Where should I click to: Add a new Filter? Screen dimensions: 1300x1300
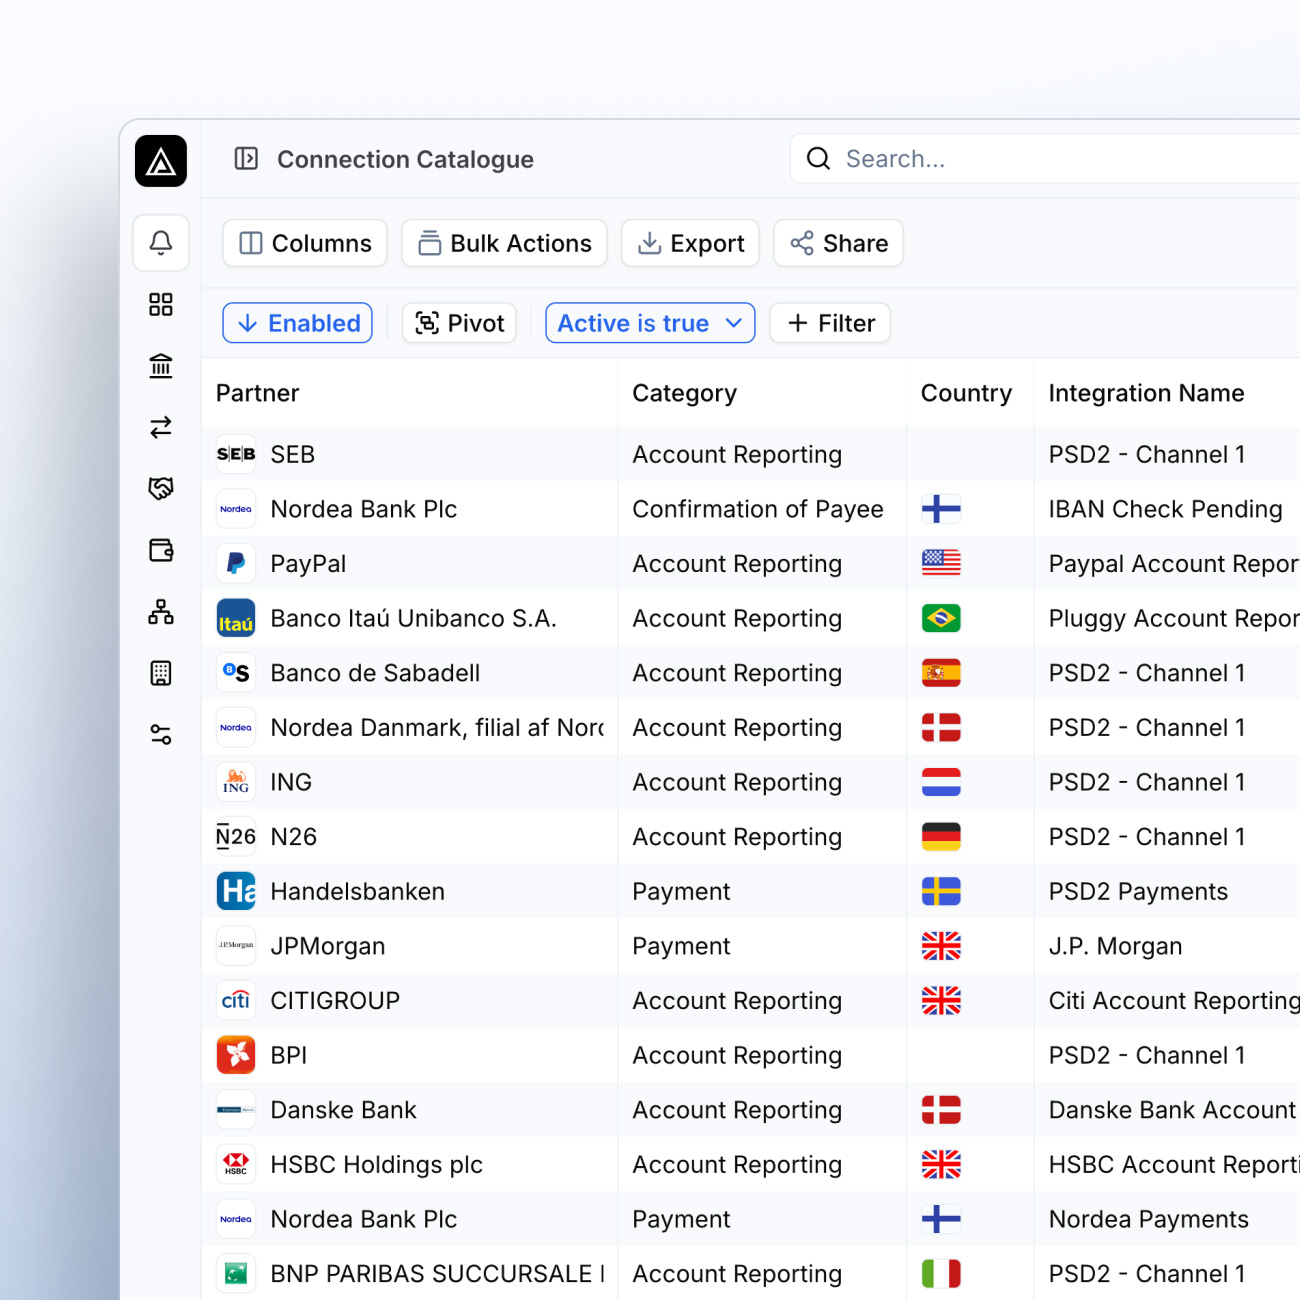point(830,323)
